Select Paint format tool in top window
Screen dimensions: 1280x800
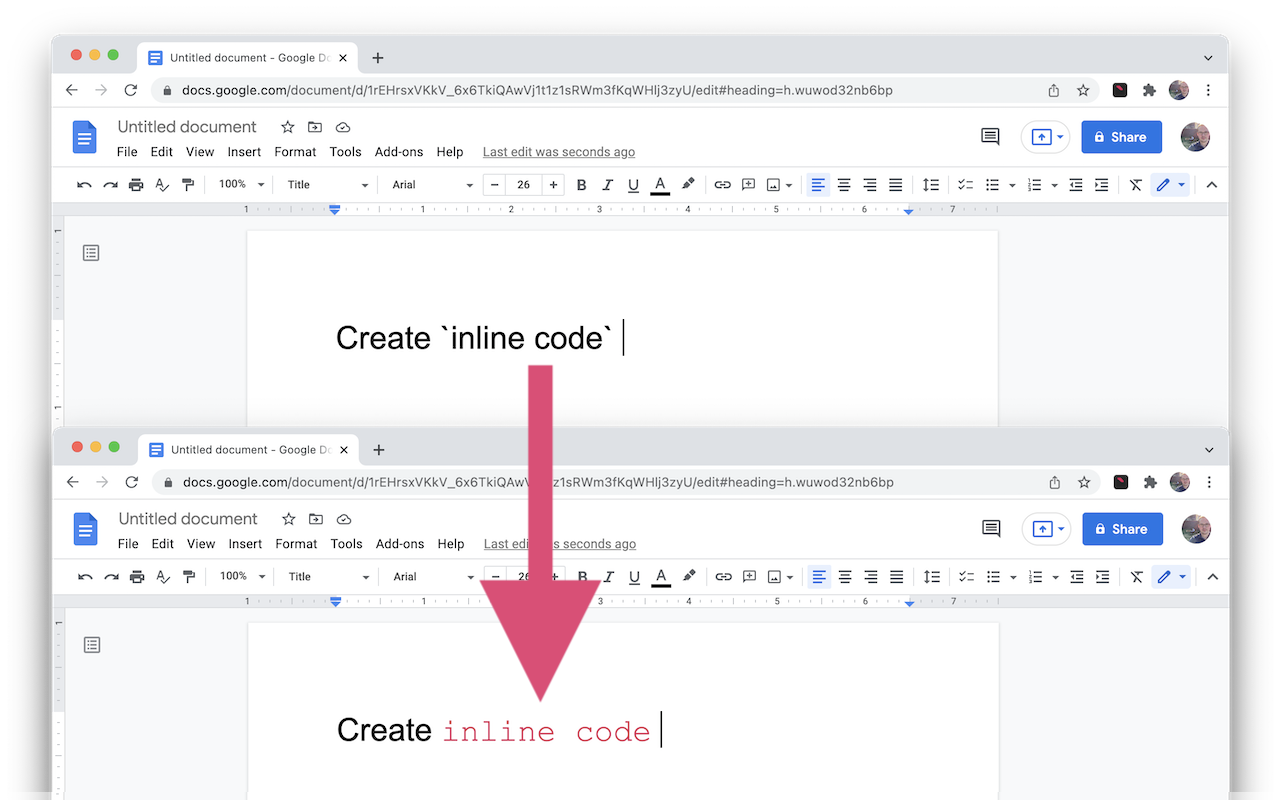tap(187, 185)
